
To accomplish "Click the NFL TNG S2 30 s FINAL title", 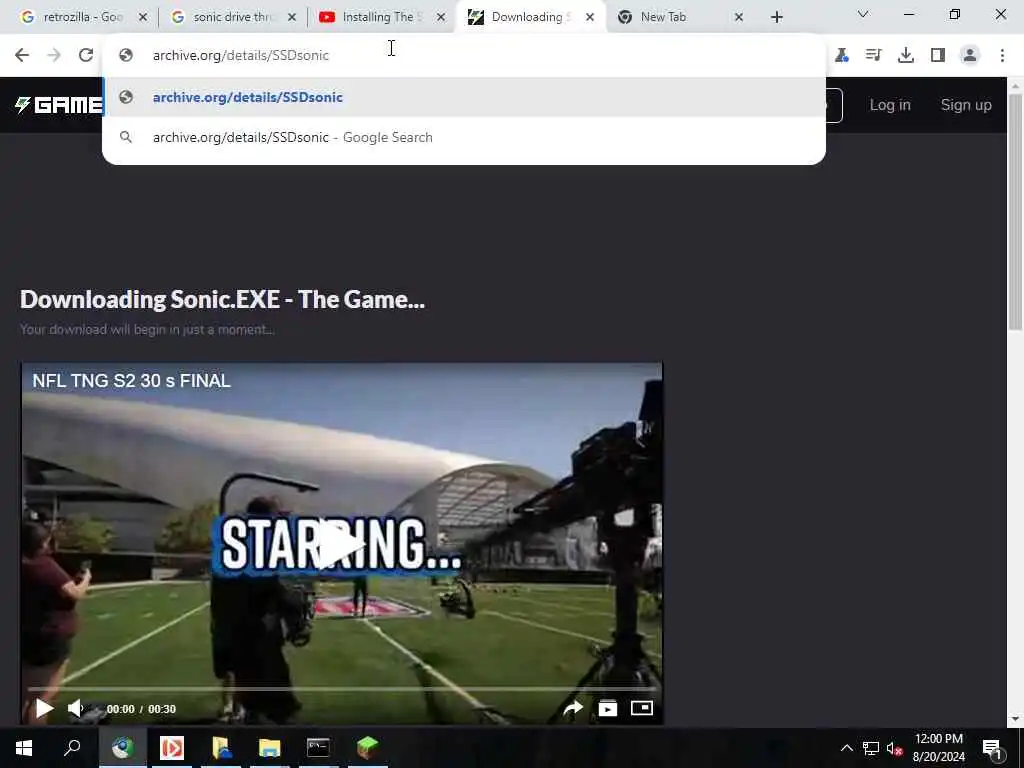I will [131, 381].
